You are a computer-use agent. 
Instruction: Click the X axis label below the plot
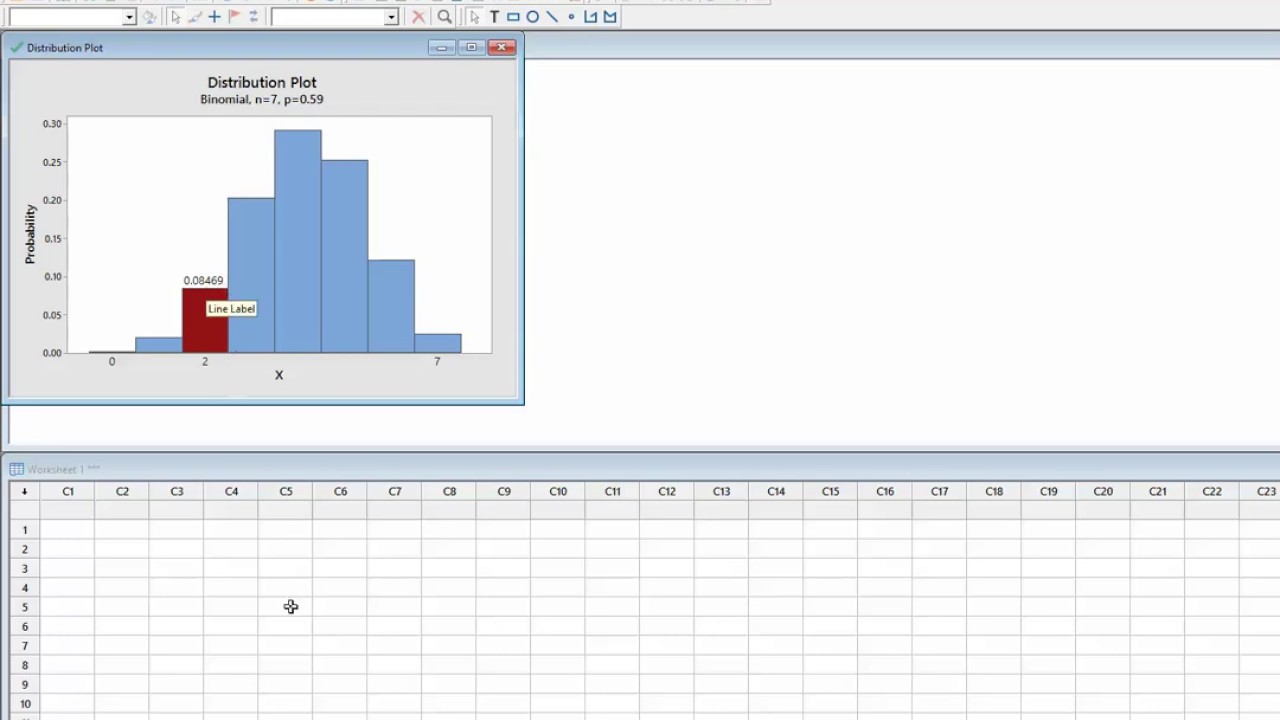pyautogui.click(x=279, y=375)
